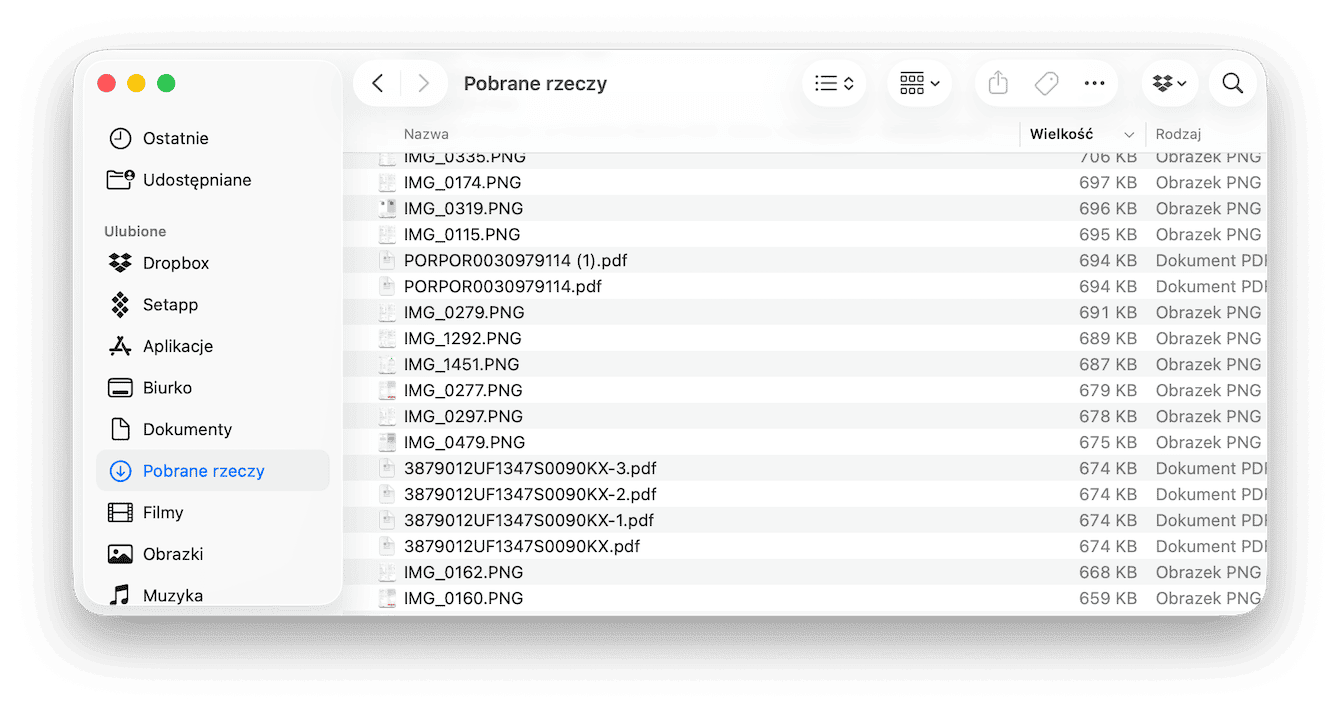
Task: Click the Share toolbar icon
Action: [x=998, y=84]
